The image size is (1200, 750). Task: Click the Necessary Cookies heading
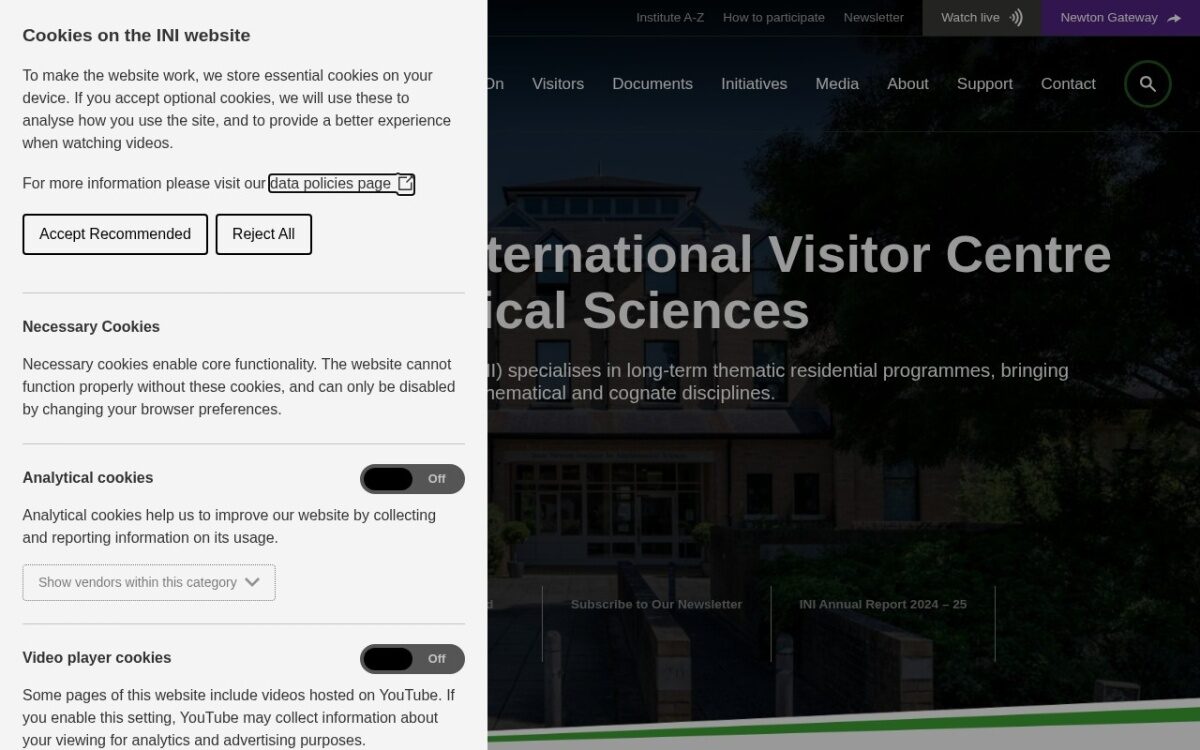[x=91, y=327]
